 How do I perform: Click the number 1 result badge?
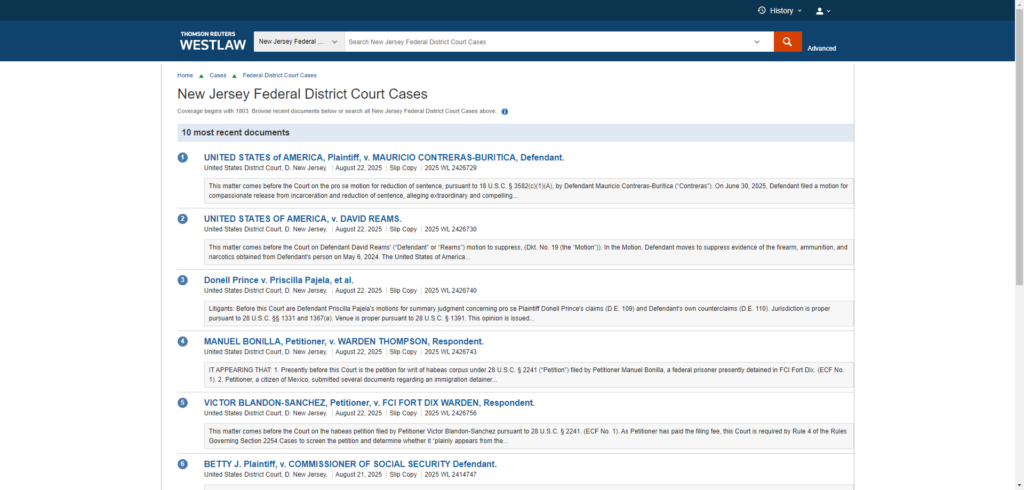(183, 158)
